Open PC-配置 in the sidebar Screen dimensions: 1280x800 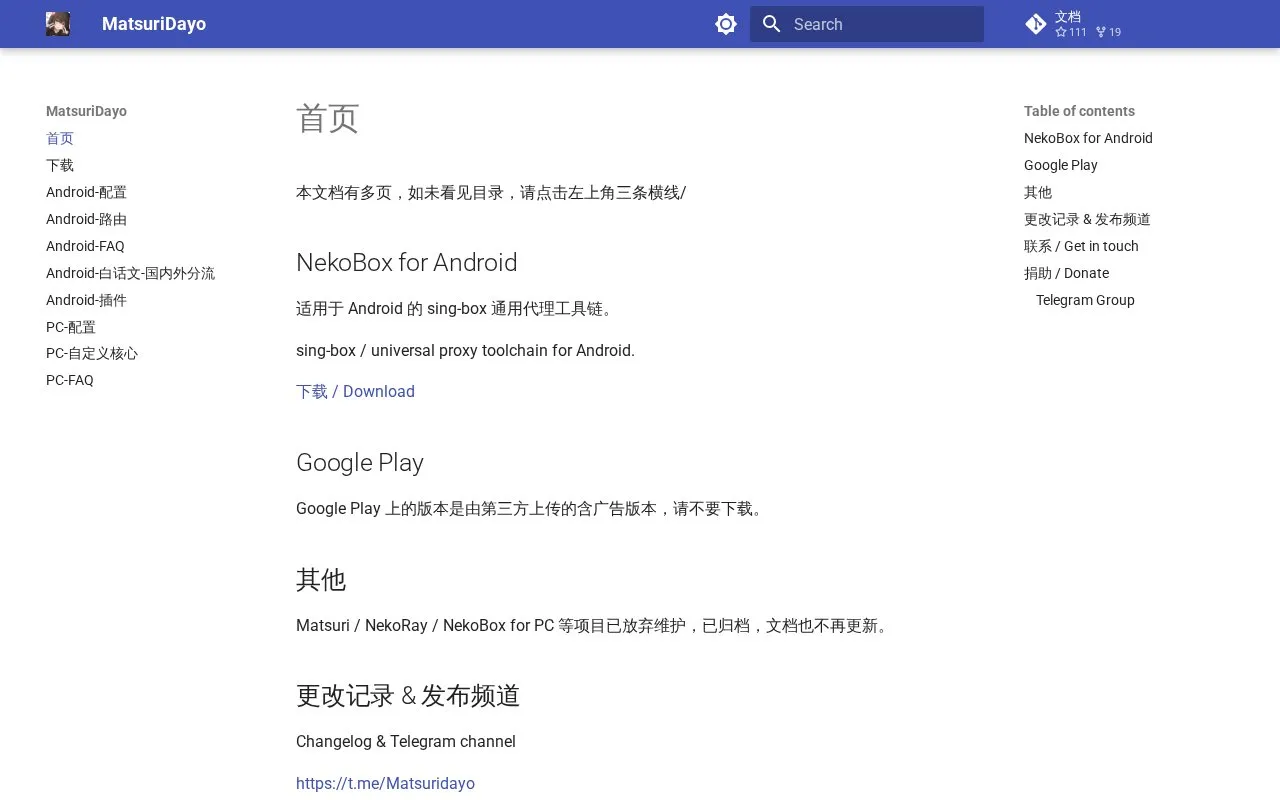tap(71, 327)
